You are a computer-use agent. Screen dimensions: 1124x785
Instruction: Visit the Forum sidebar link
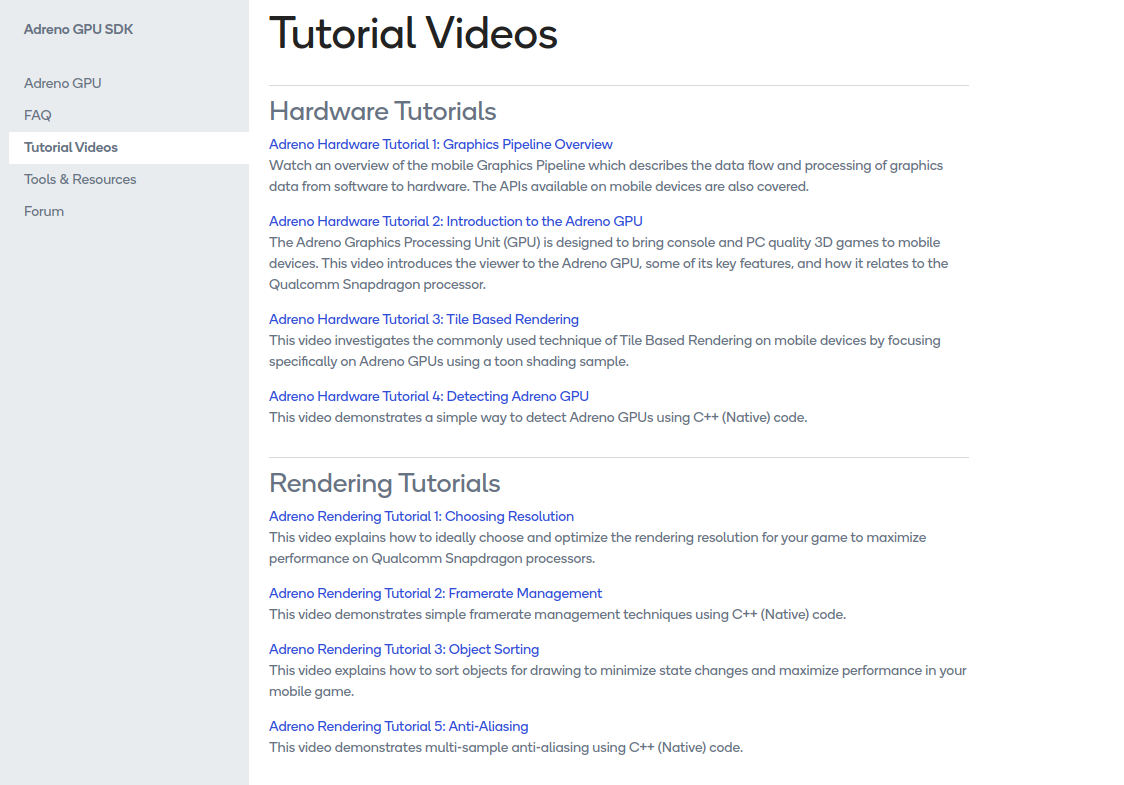pyautogui.click(x=44, y=211)
